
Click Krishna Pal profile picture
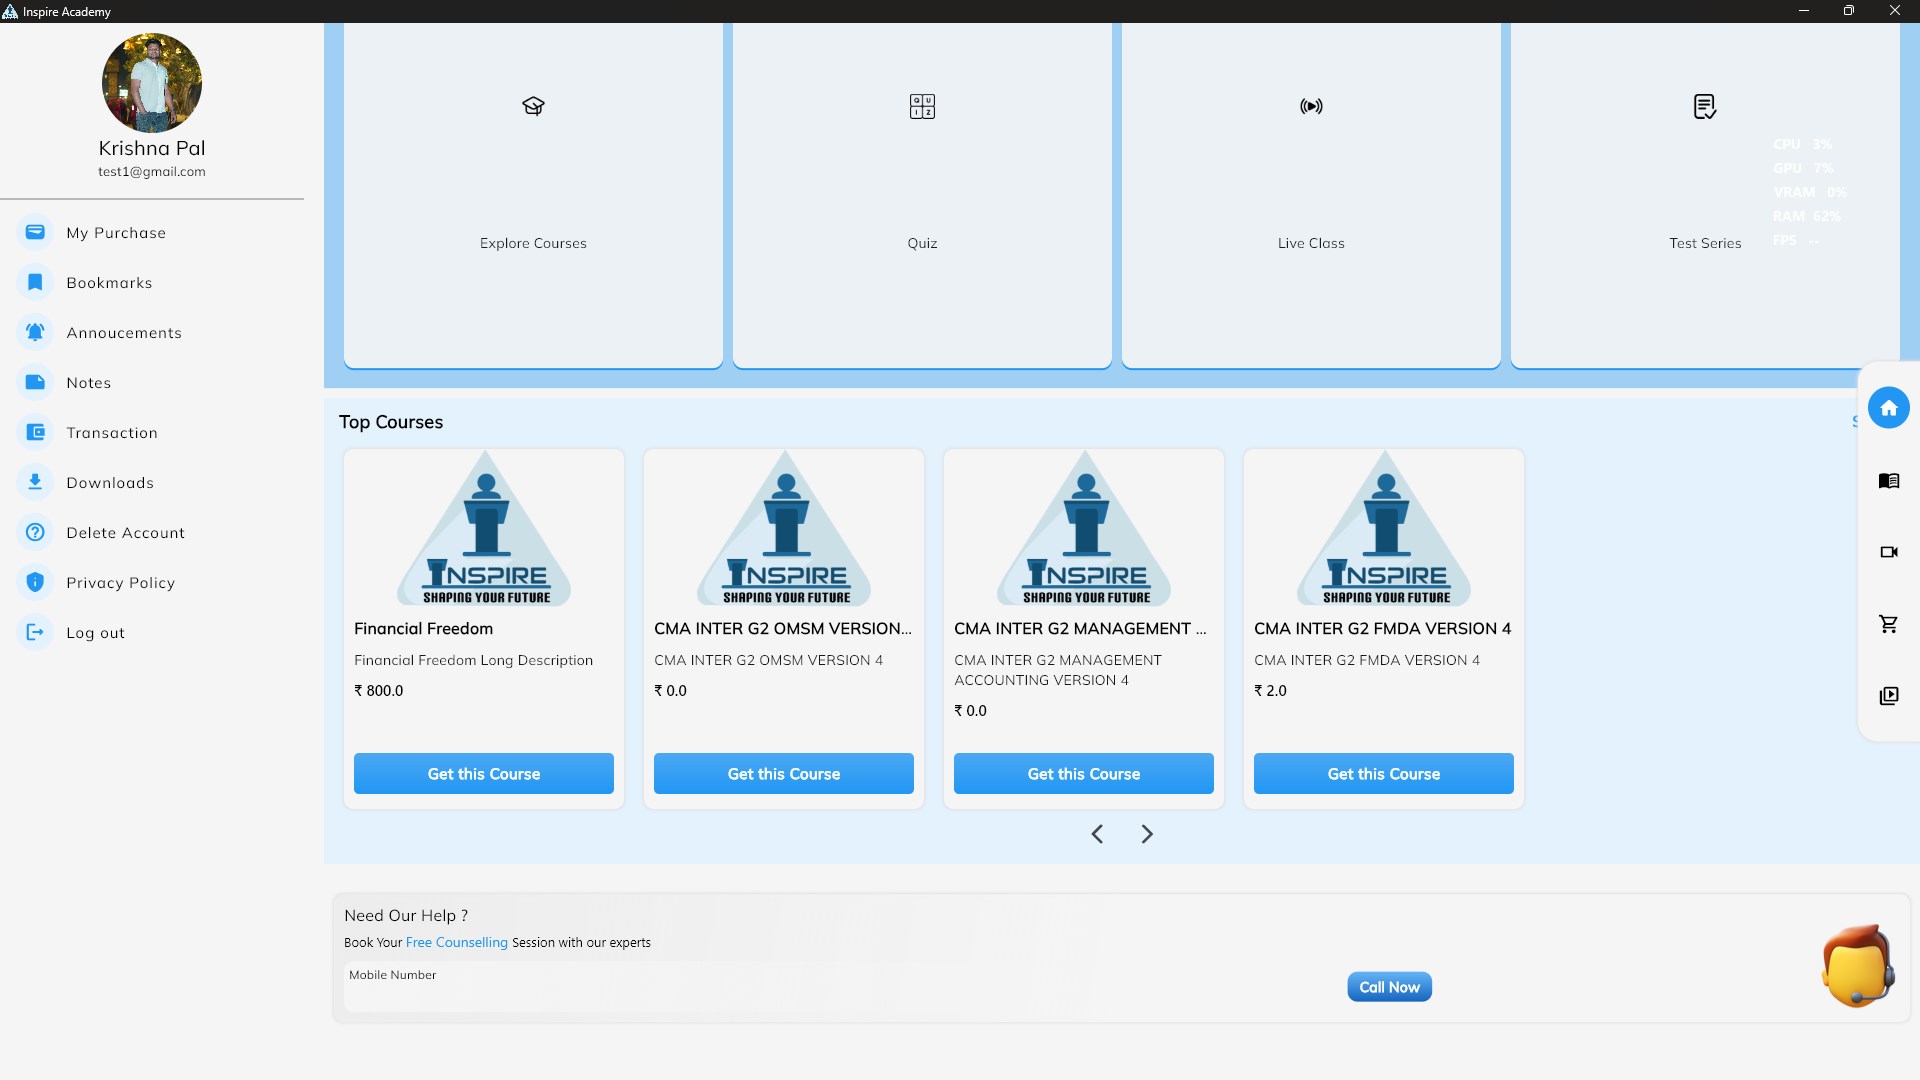tap(152, 83)
